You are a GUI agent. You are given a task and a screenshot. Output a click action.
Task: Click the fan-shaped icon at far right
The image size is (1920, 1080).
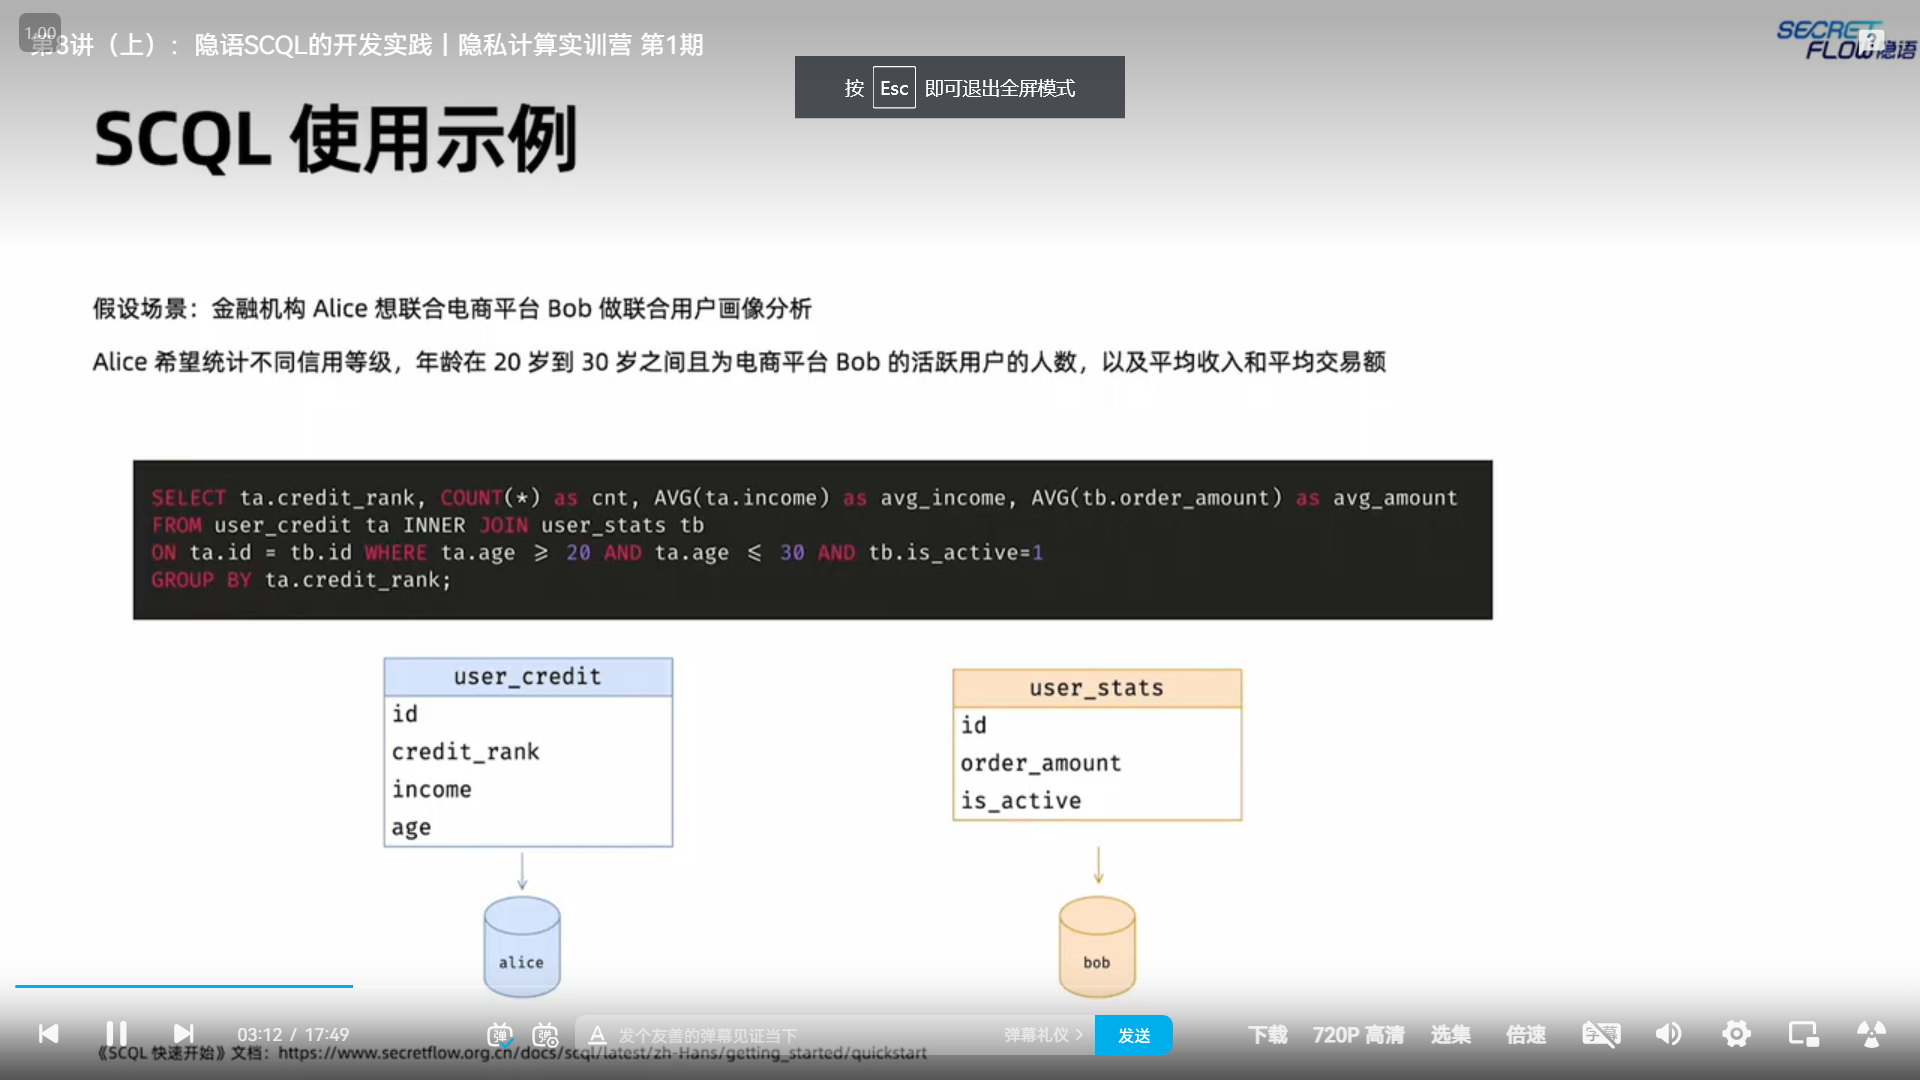1871,1034
